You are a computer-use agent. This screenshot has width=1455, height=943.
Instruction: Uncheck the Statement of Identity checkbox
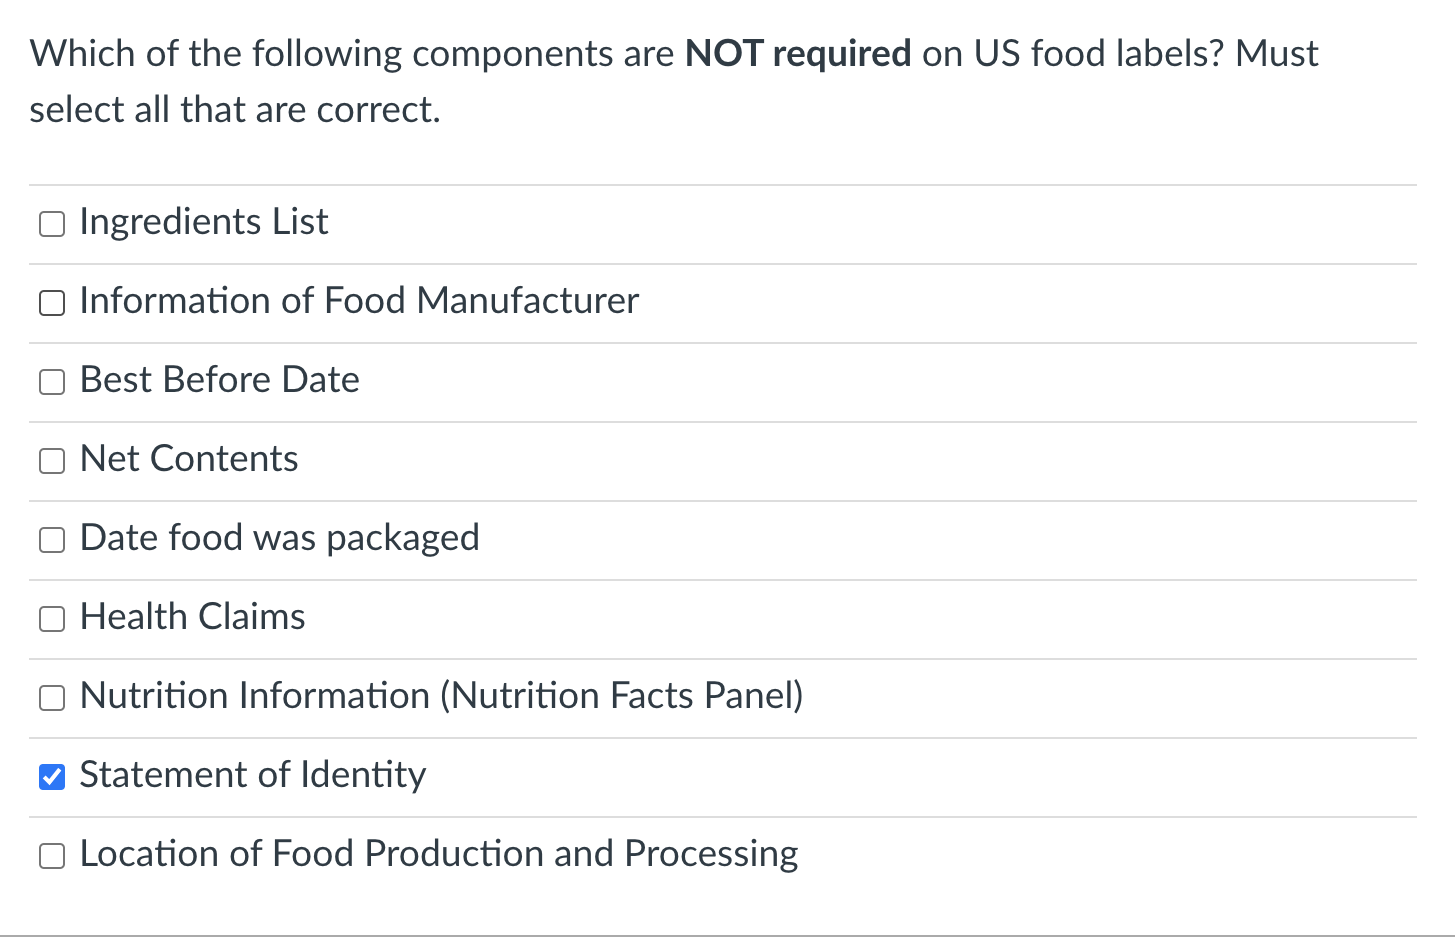click(52, 776)
